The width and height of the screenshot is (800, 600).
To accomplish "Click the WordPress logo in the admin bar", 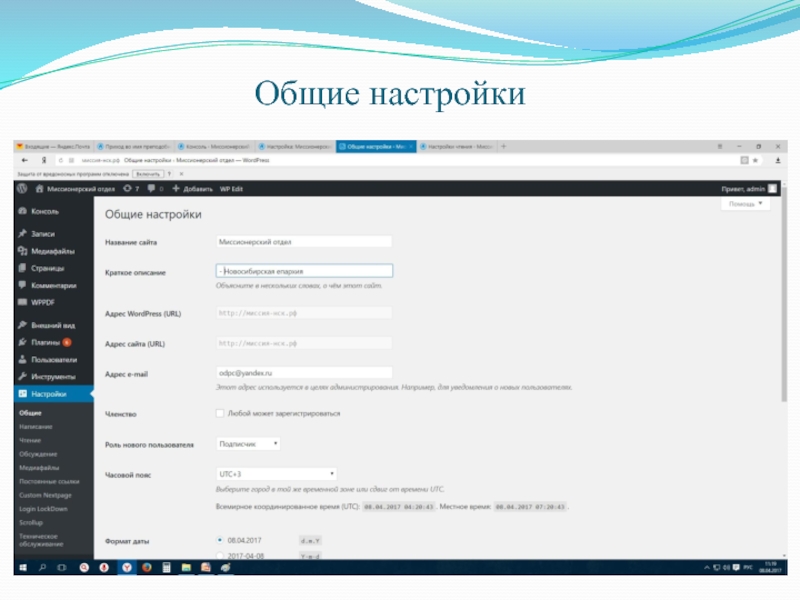I will (21, 188).
